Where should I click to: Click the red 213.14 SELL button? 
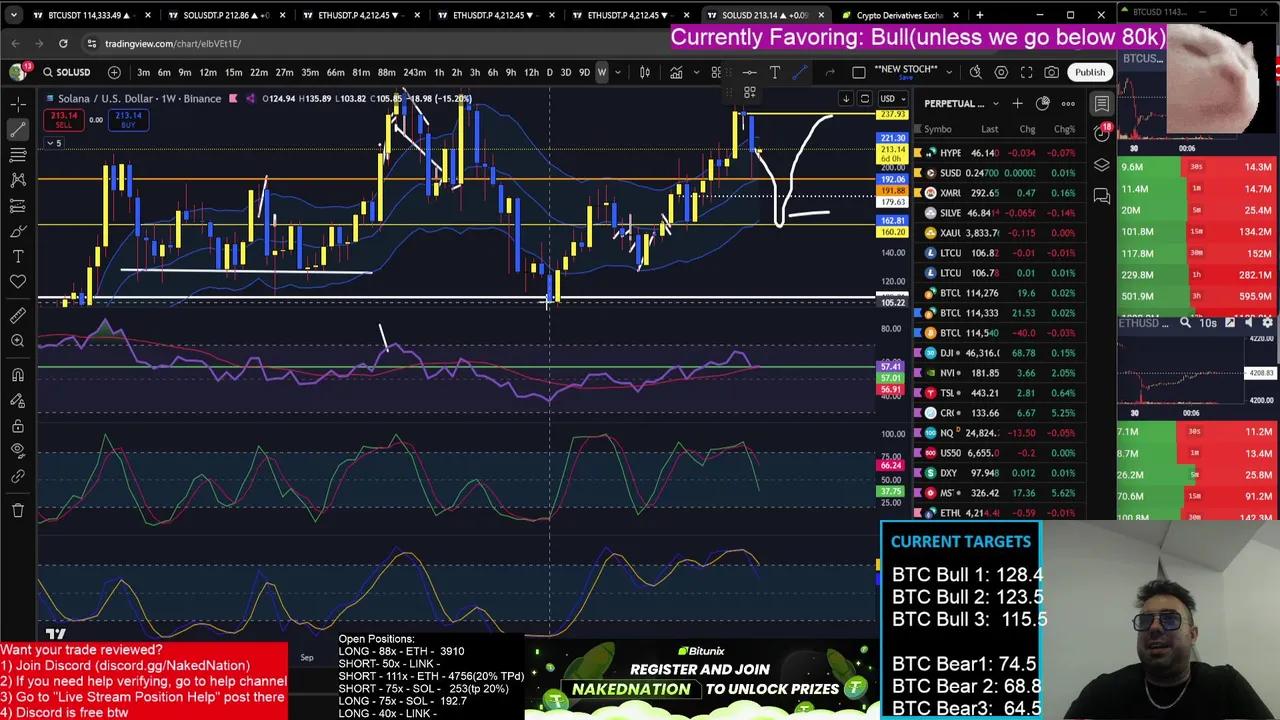tap(64, 120)
